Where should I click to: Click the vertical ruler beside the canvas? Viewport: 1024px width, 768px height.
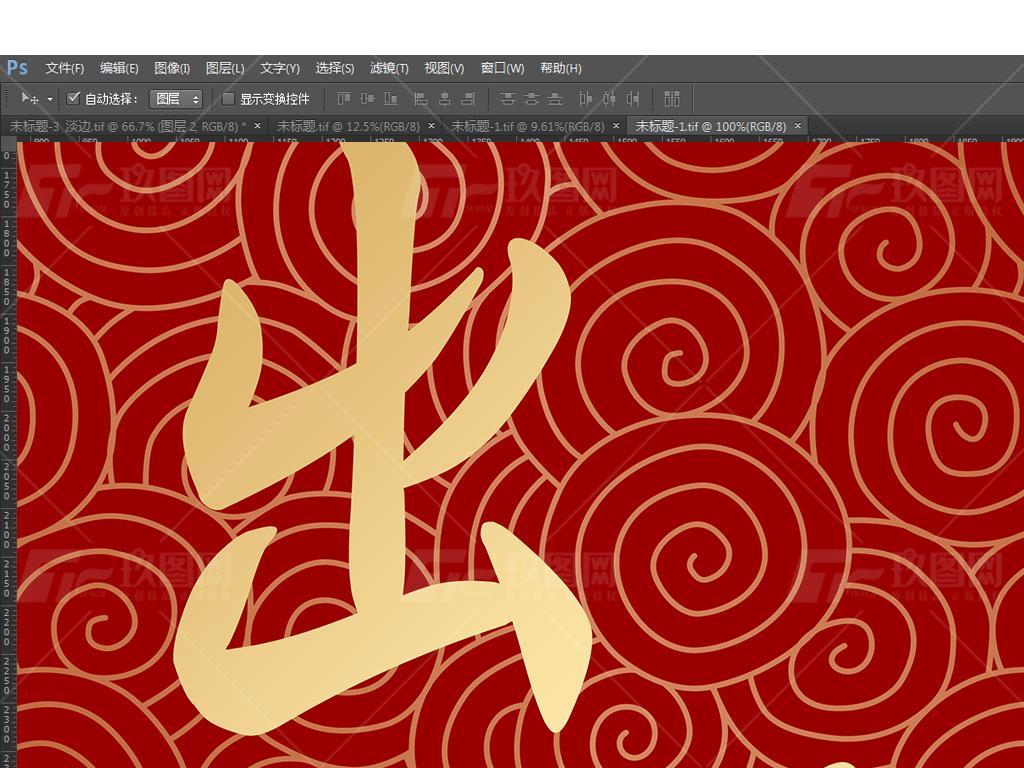(x=8, y=455)
